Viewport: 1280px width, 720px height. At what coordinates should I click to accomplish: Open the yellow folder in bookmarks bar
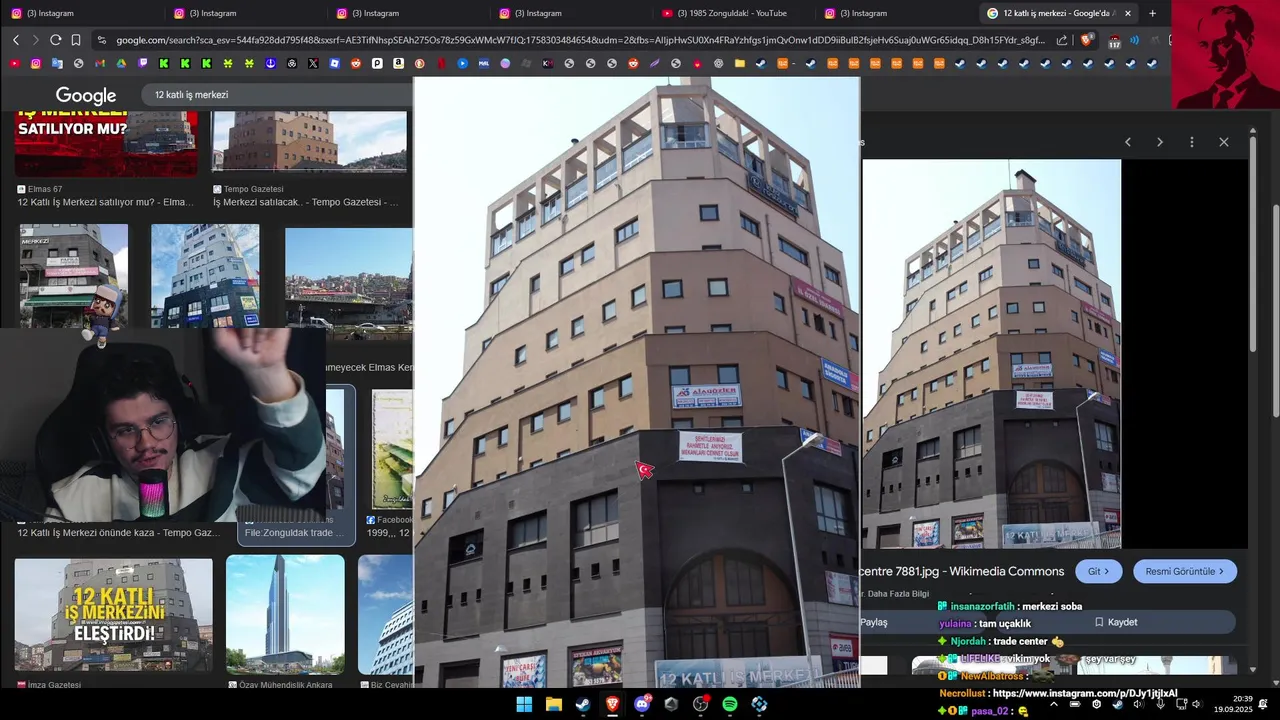click(x=739, y=63)
